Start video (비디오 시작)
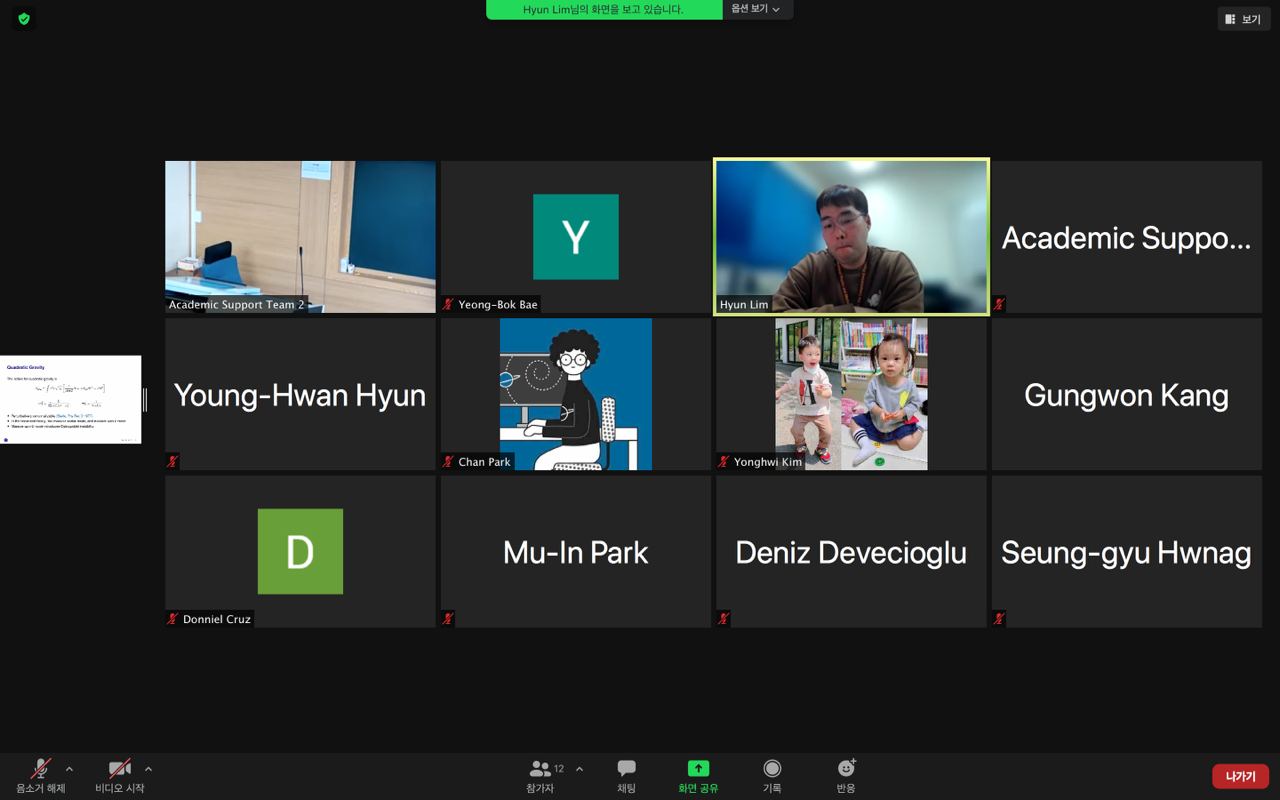 120,769
